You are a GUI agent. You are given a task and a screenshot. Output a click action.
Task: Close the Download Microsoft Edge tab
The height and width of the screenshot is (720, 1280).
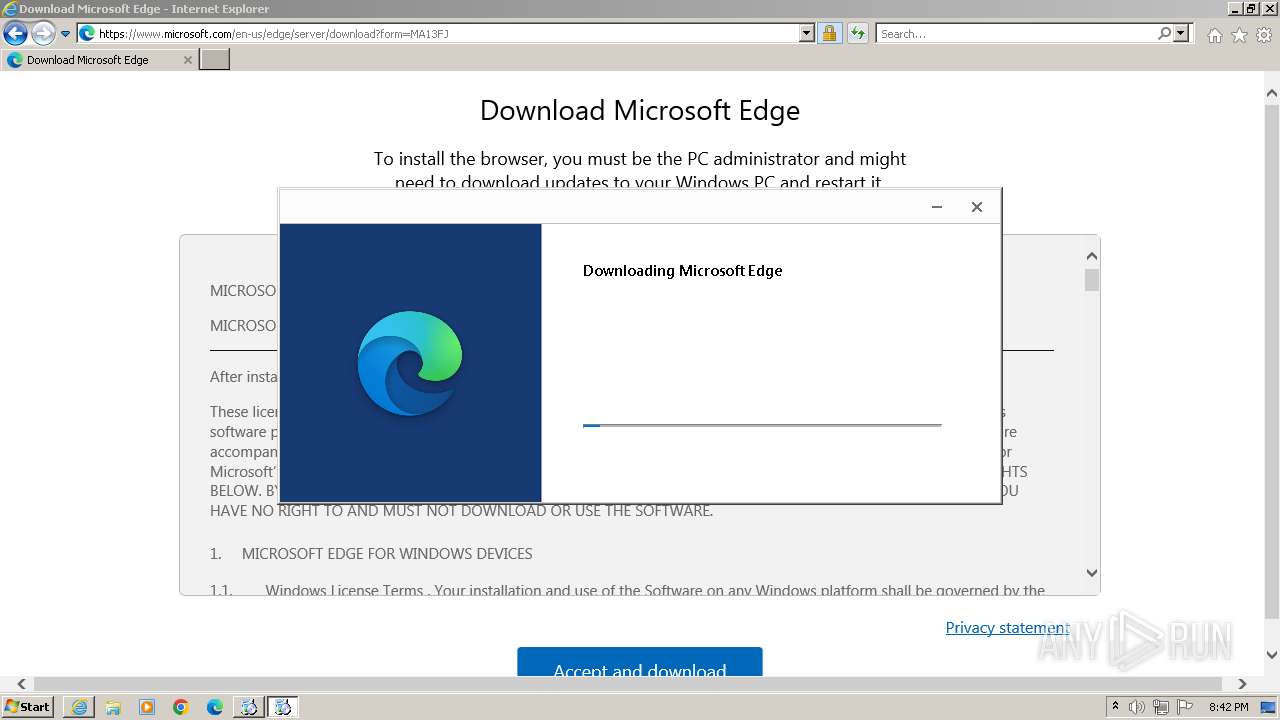187,60
